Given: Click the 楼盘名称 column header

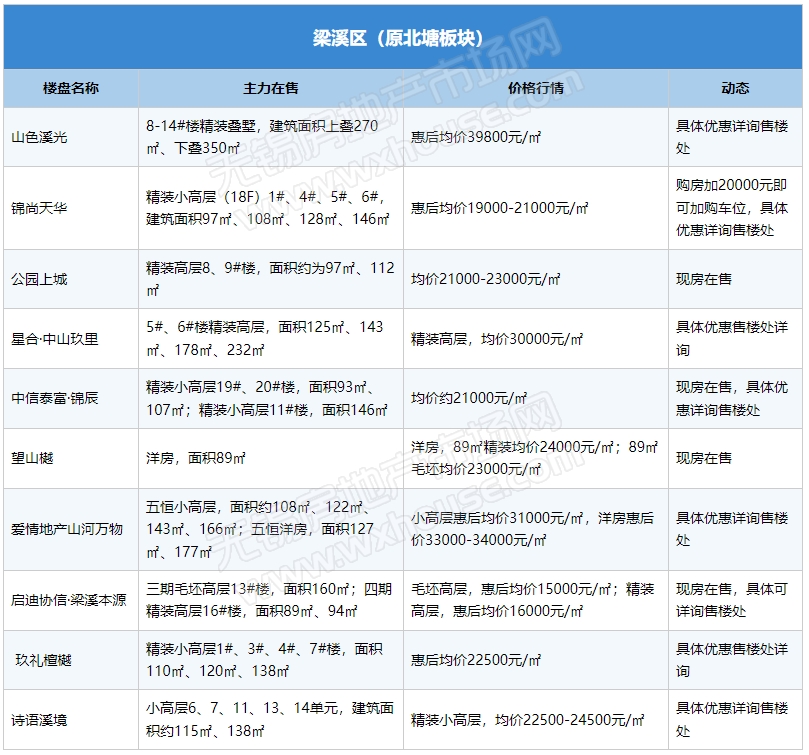Looking at the screenshot, I should (71, 88).
